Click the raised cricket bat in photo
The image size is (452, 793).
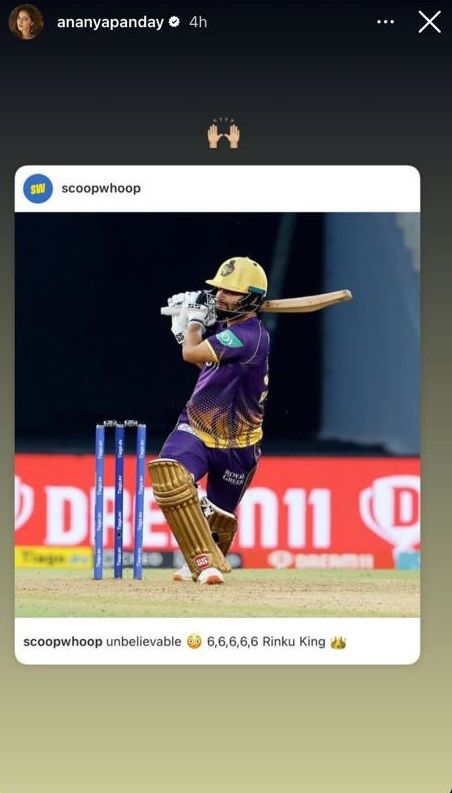[306, 302]
